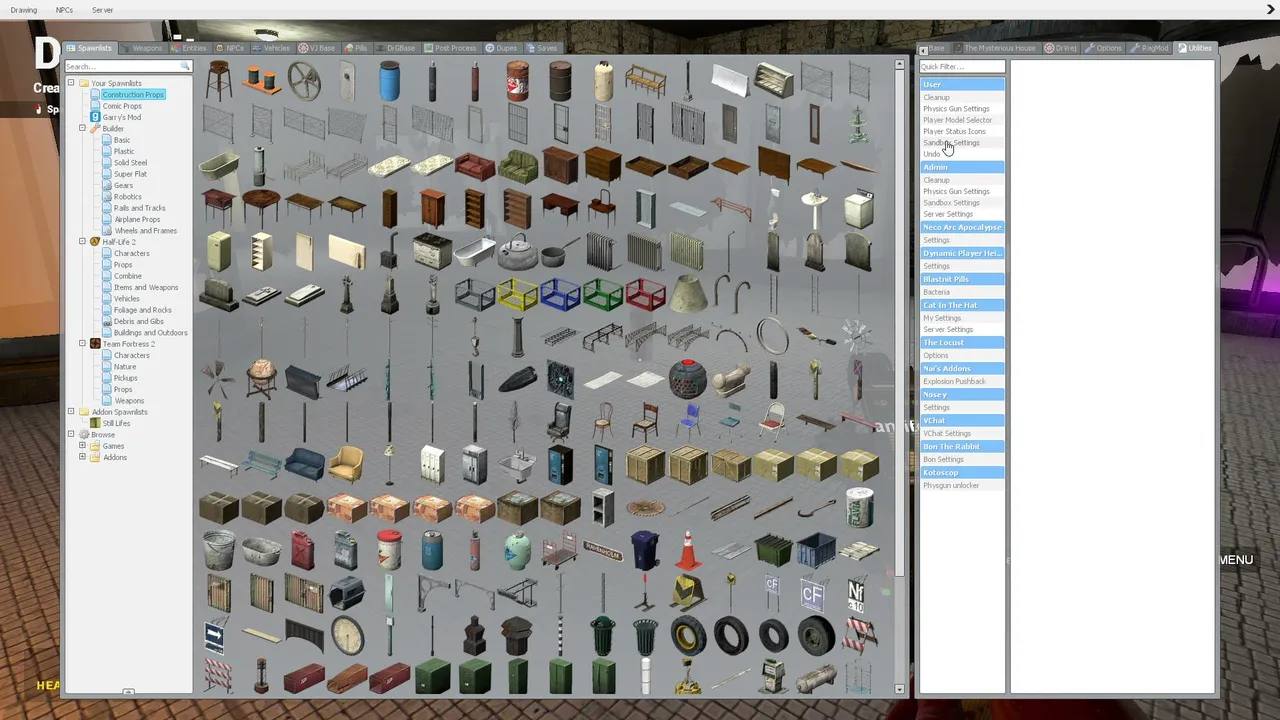Collapse the Browse tree node
1280x720 pixels.
click(71, 435)
